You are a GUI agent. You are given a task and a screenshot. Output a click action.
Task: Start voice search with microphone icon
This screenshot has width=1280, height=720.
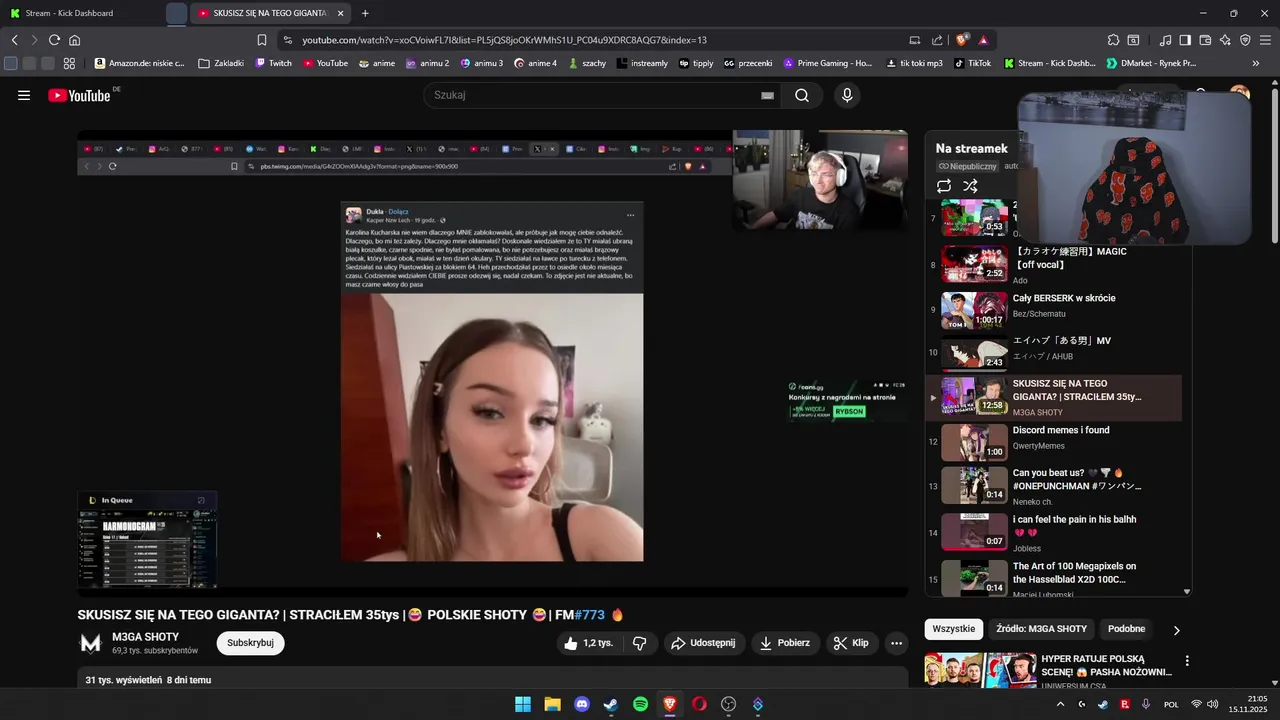click(847, 95)
